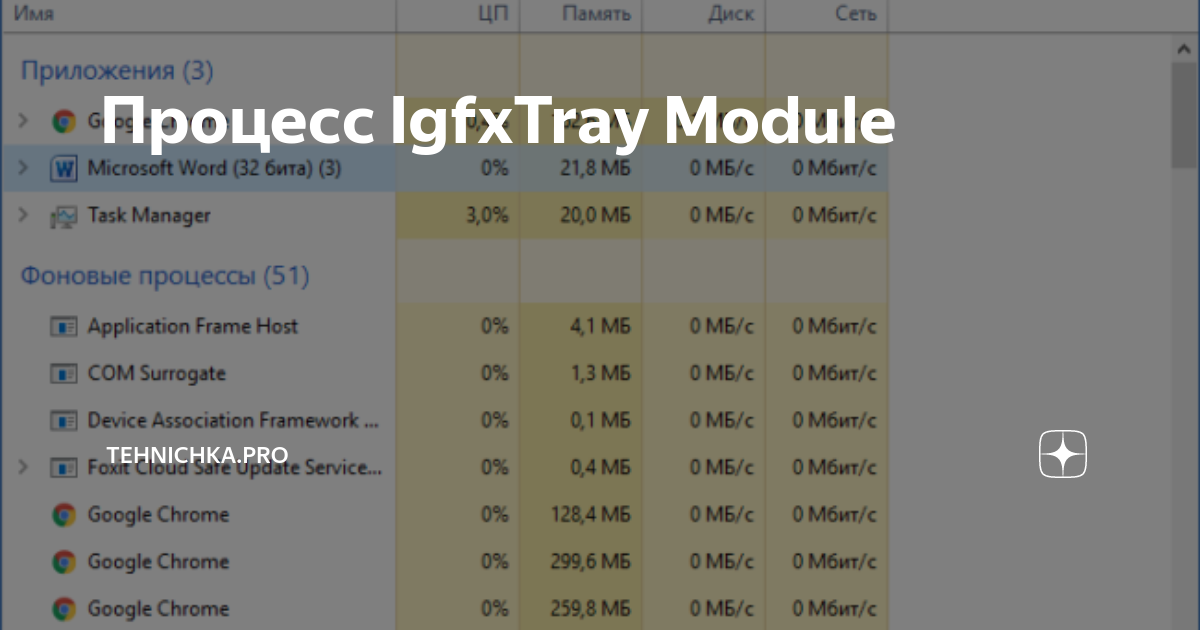Click the 0 МБ/с disk value for Application Frame Host
1200x630 pixels.
721,326
